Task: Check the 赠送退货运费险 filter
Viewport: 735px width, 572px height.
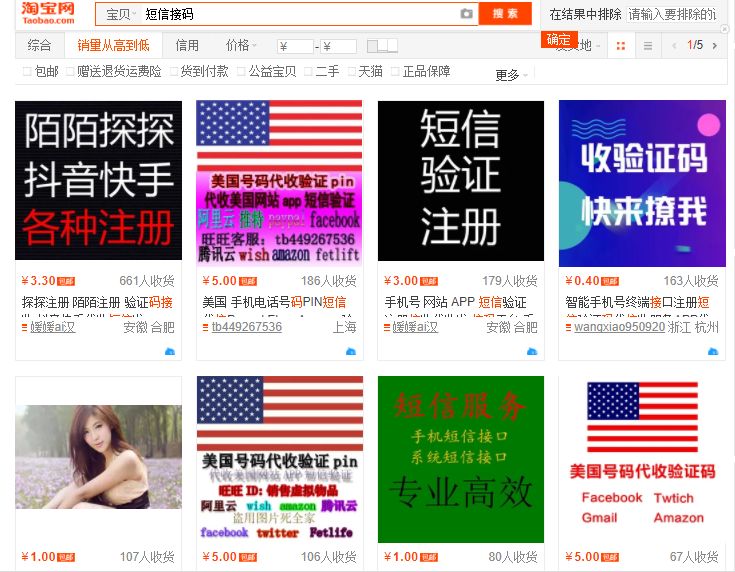Action: coord(70,71)
